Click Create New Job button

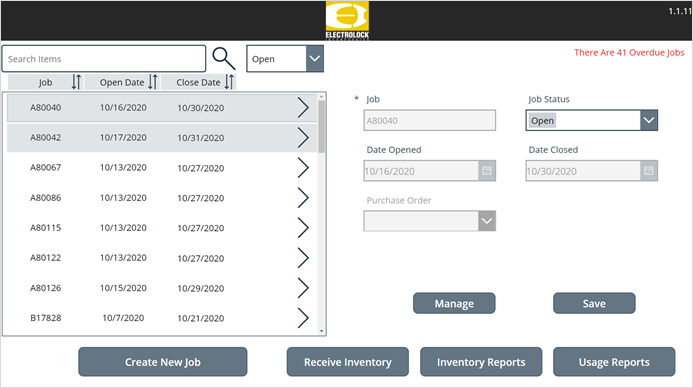click(x=163, y=362)
